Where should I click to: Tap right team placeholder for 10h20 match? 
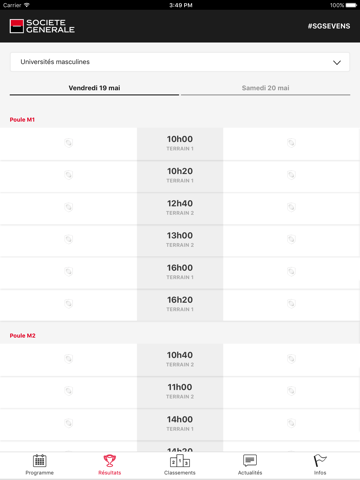[x=291, y=175]
